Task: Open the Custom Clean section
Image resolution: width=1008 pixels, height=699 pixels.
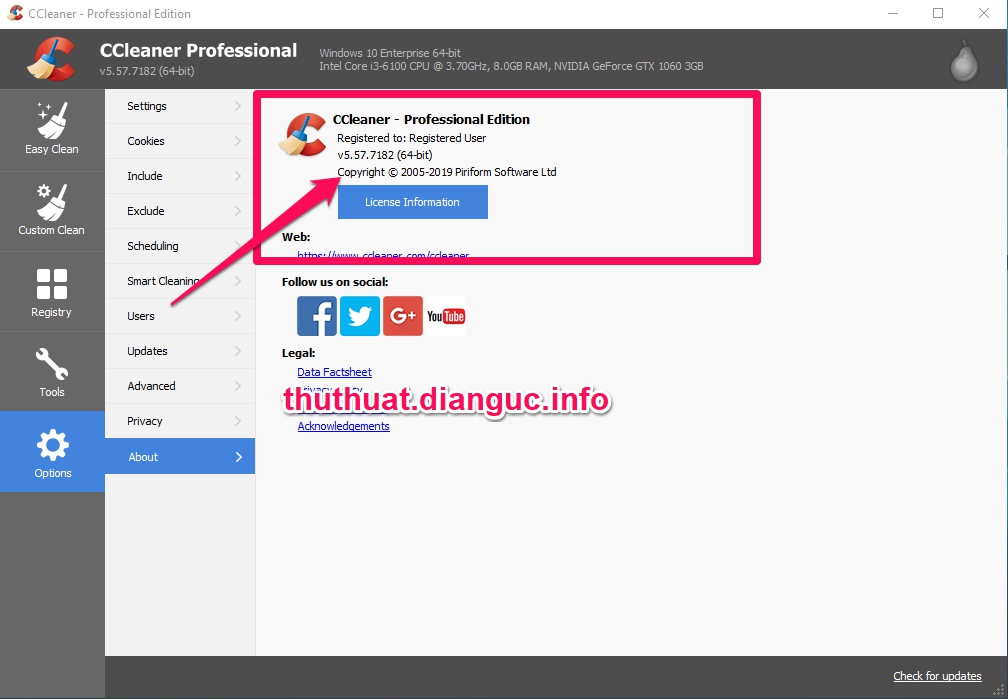Action: [52, 210]
